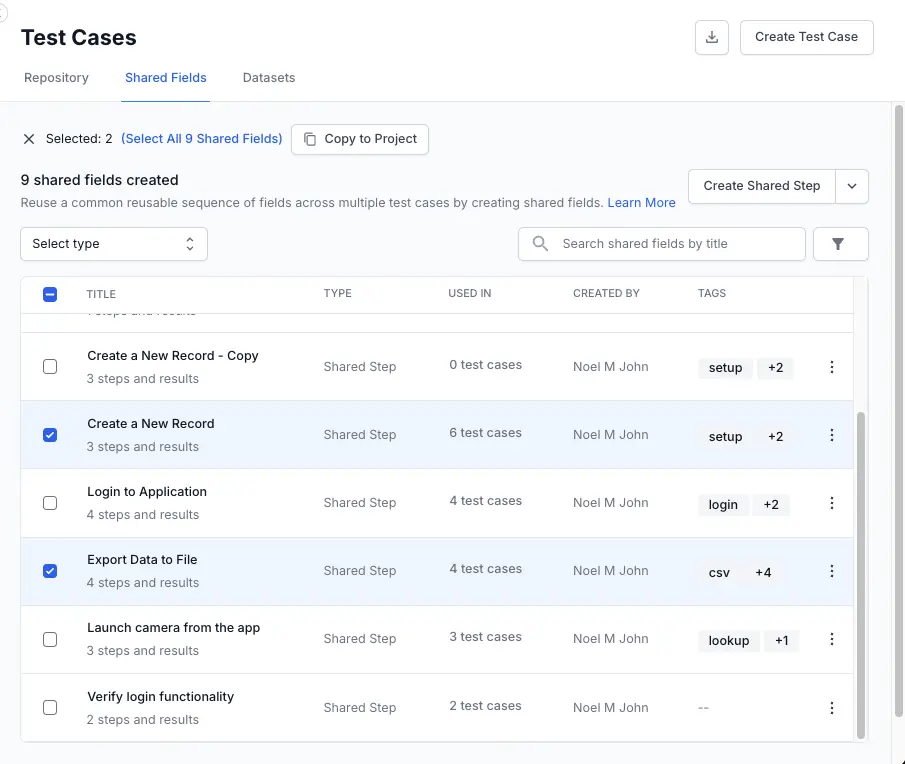Open kebab menu for Launch camera from the app
Viewport: 905px width, 764px height.
click(x=831, y=639)
